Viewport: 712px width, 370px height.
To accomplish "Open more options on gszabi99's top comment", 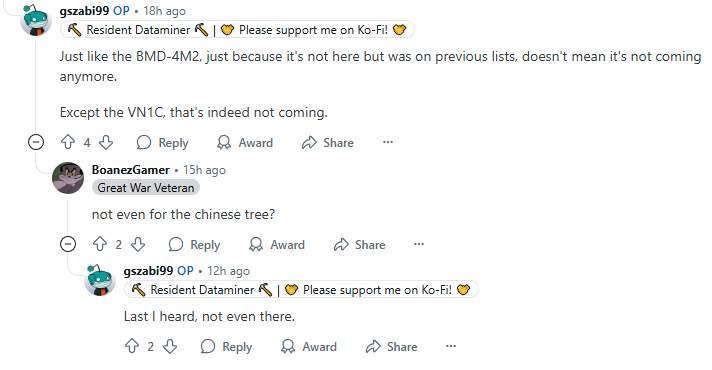I will 388,142.
